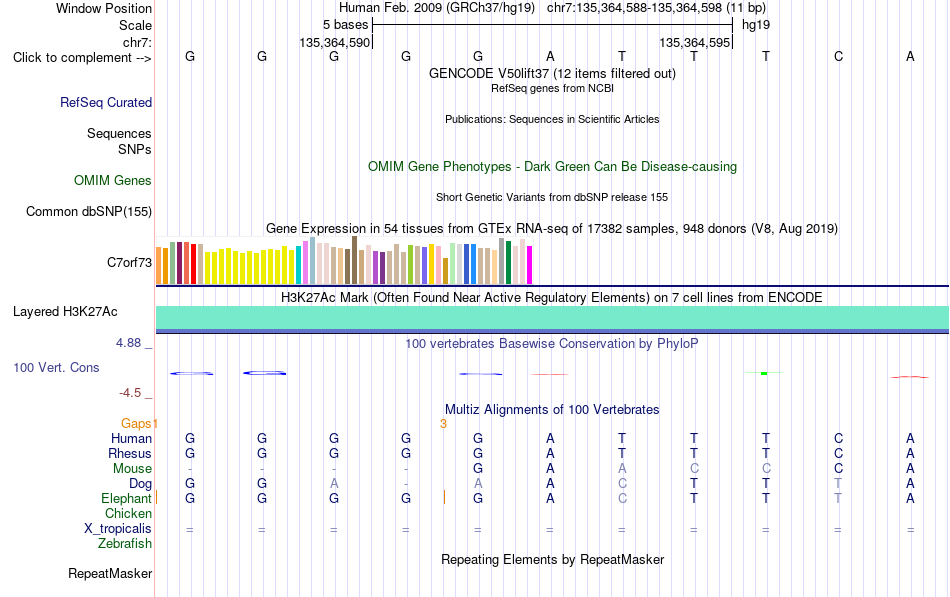950x597 pixels.
Task: Click the teal H3K27Ac signal band
Action: point(552,317)
